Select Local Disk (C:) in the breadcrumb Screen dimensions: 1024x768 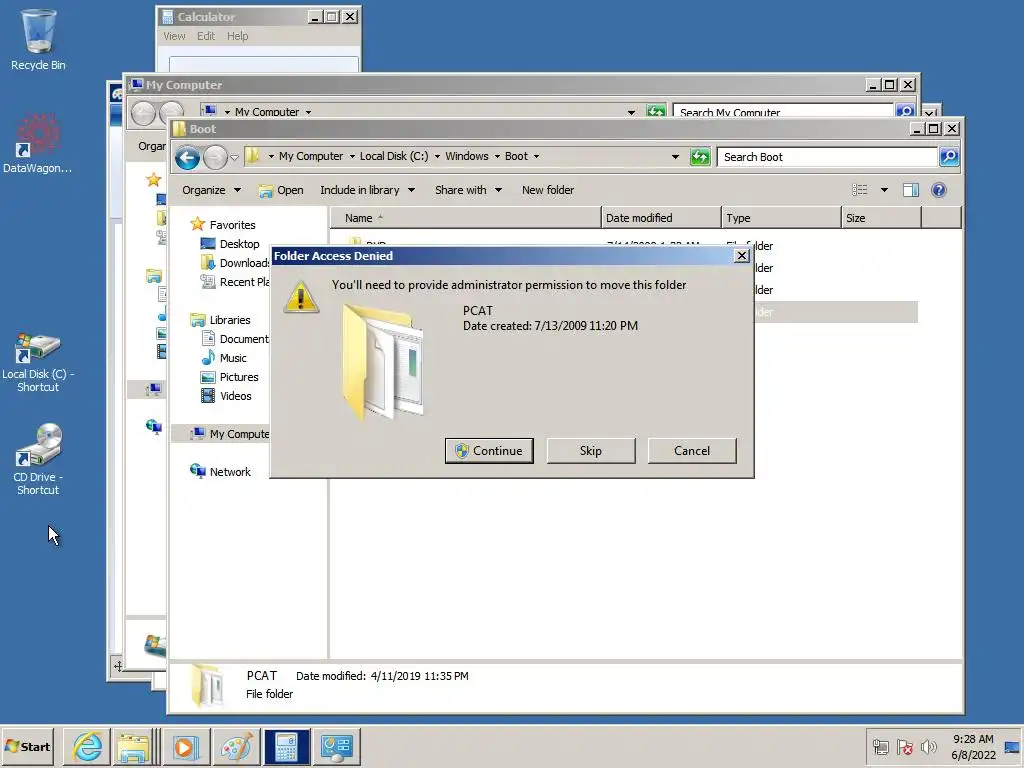click(x=394, y=157)
